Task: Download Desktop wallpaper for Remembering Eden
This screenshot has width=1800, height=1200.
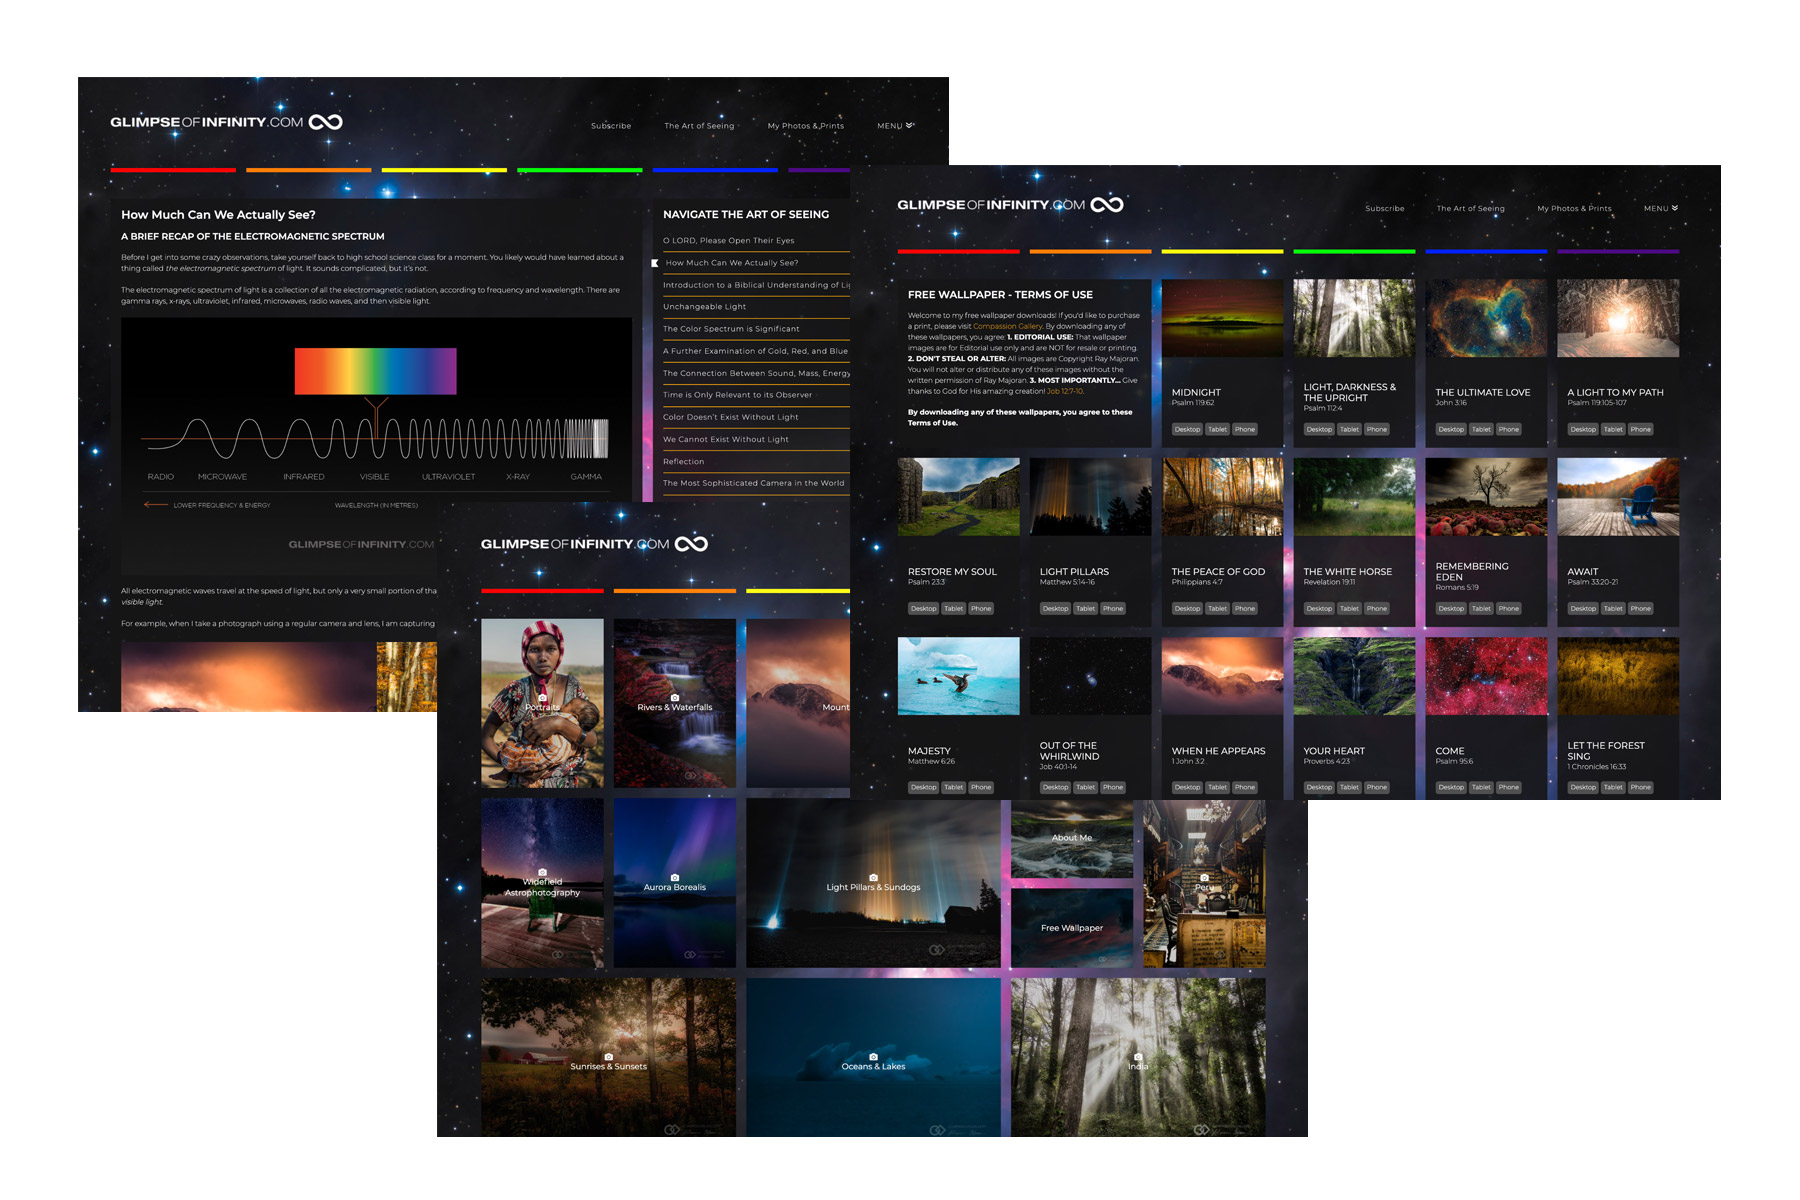Action: coord(1451,608)
